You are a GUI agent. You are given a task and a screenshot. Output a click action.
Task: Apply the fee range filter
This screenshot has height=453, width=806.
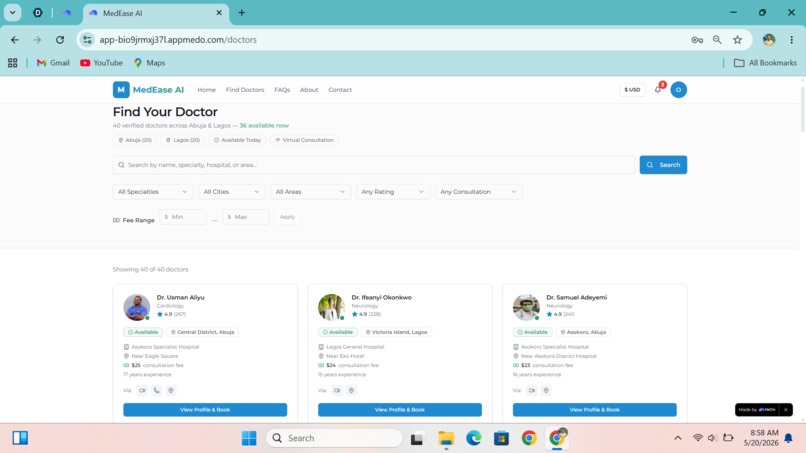coord(287,217)
